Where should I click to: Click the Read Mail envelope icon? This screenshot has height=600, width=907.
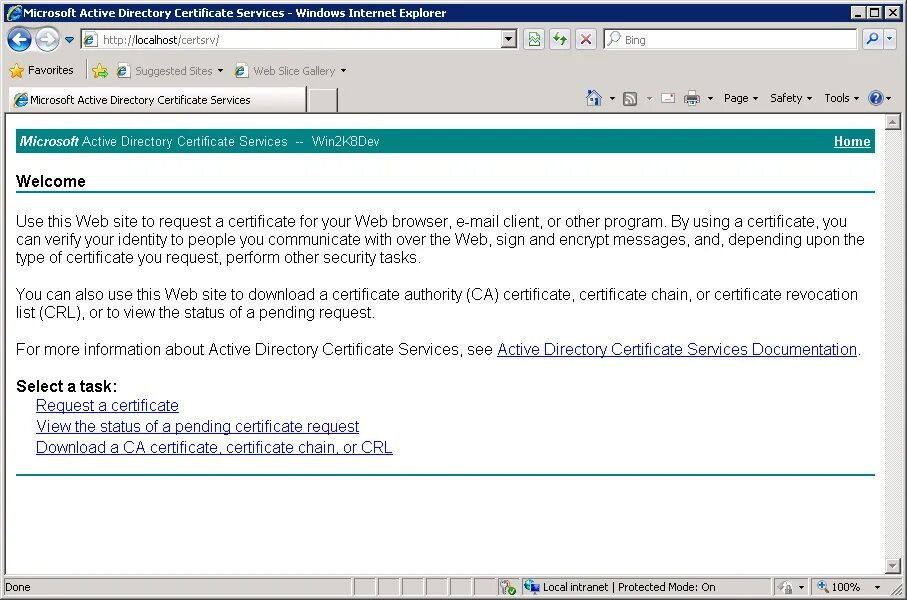668,98
